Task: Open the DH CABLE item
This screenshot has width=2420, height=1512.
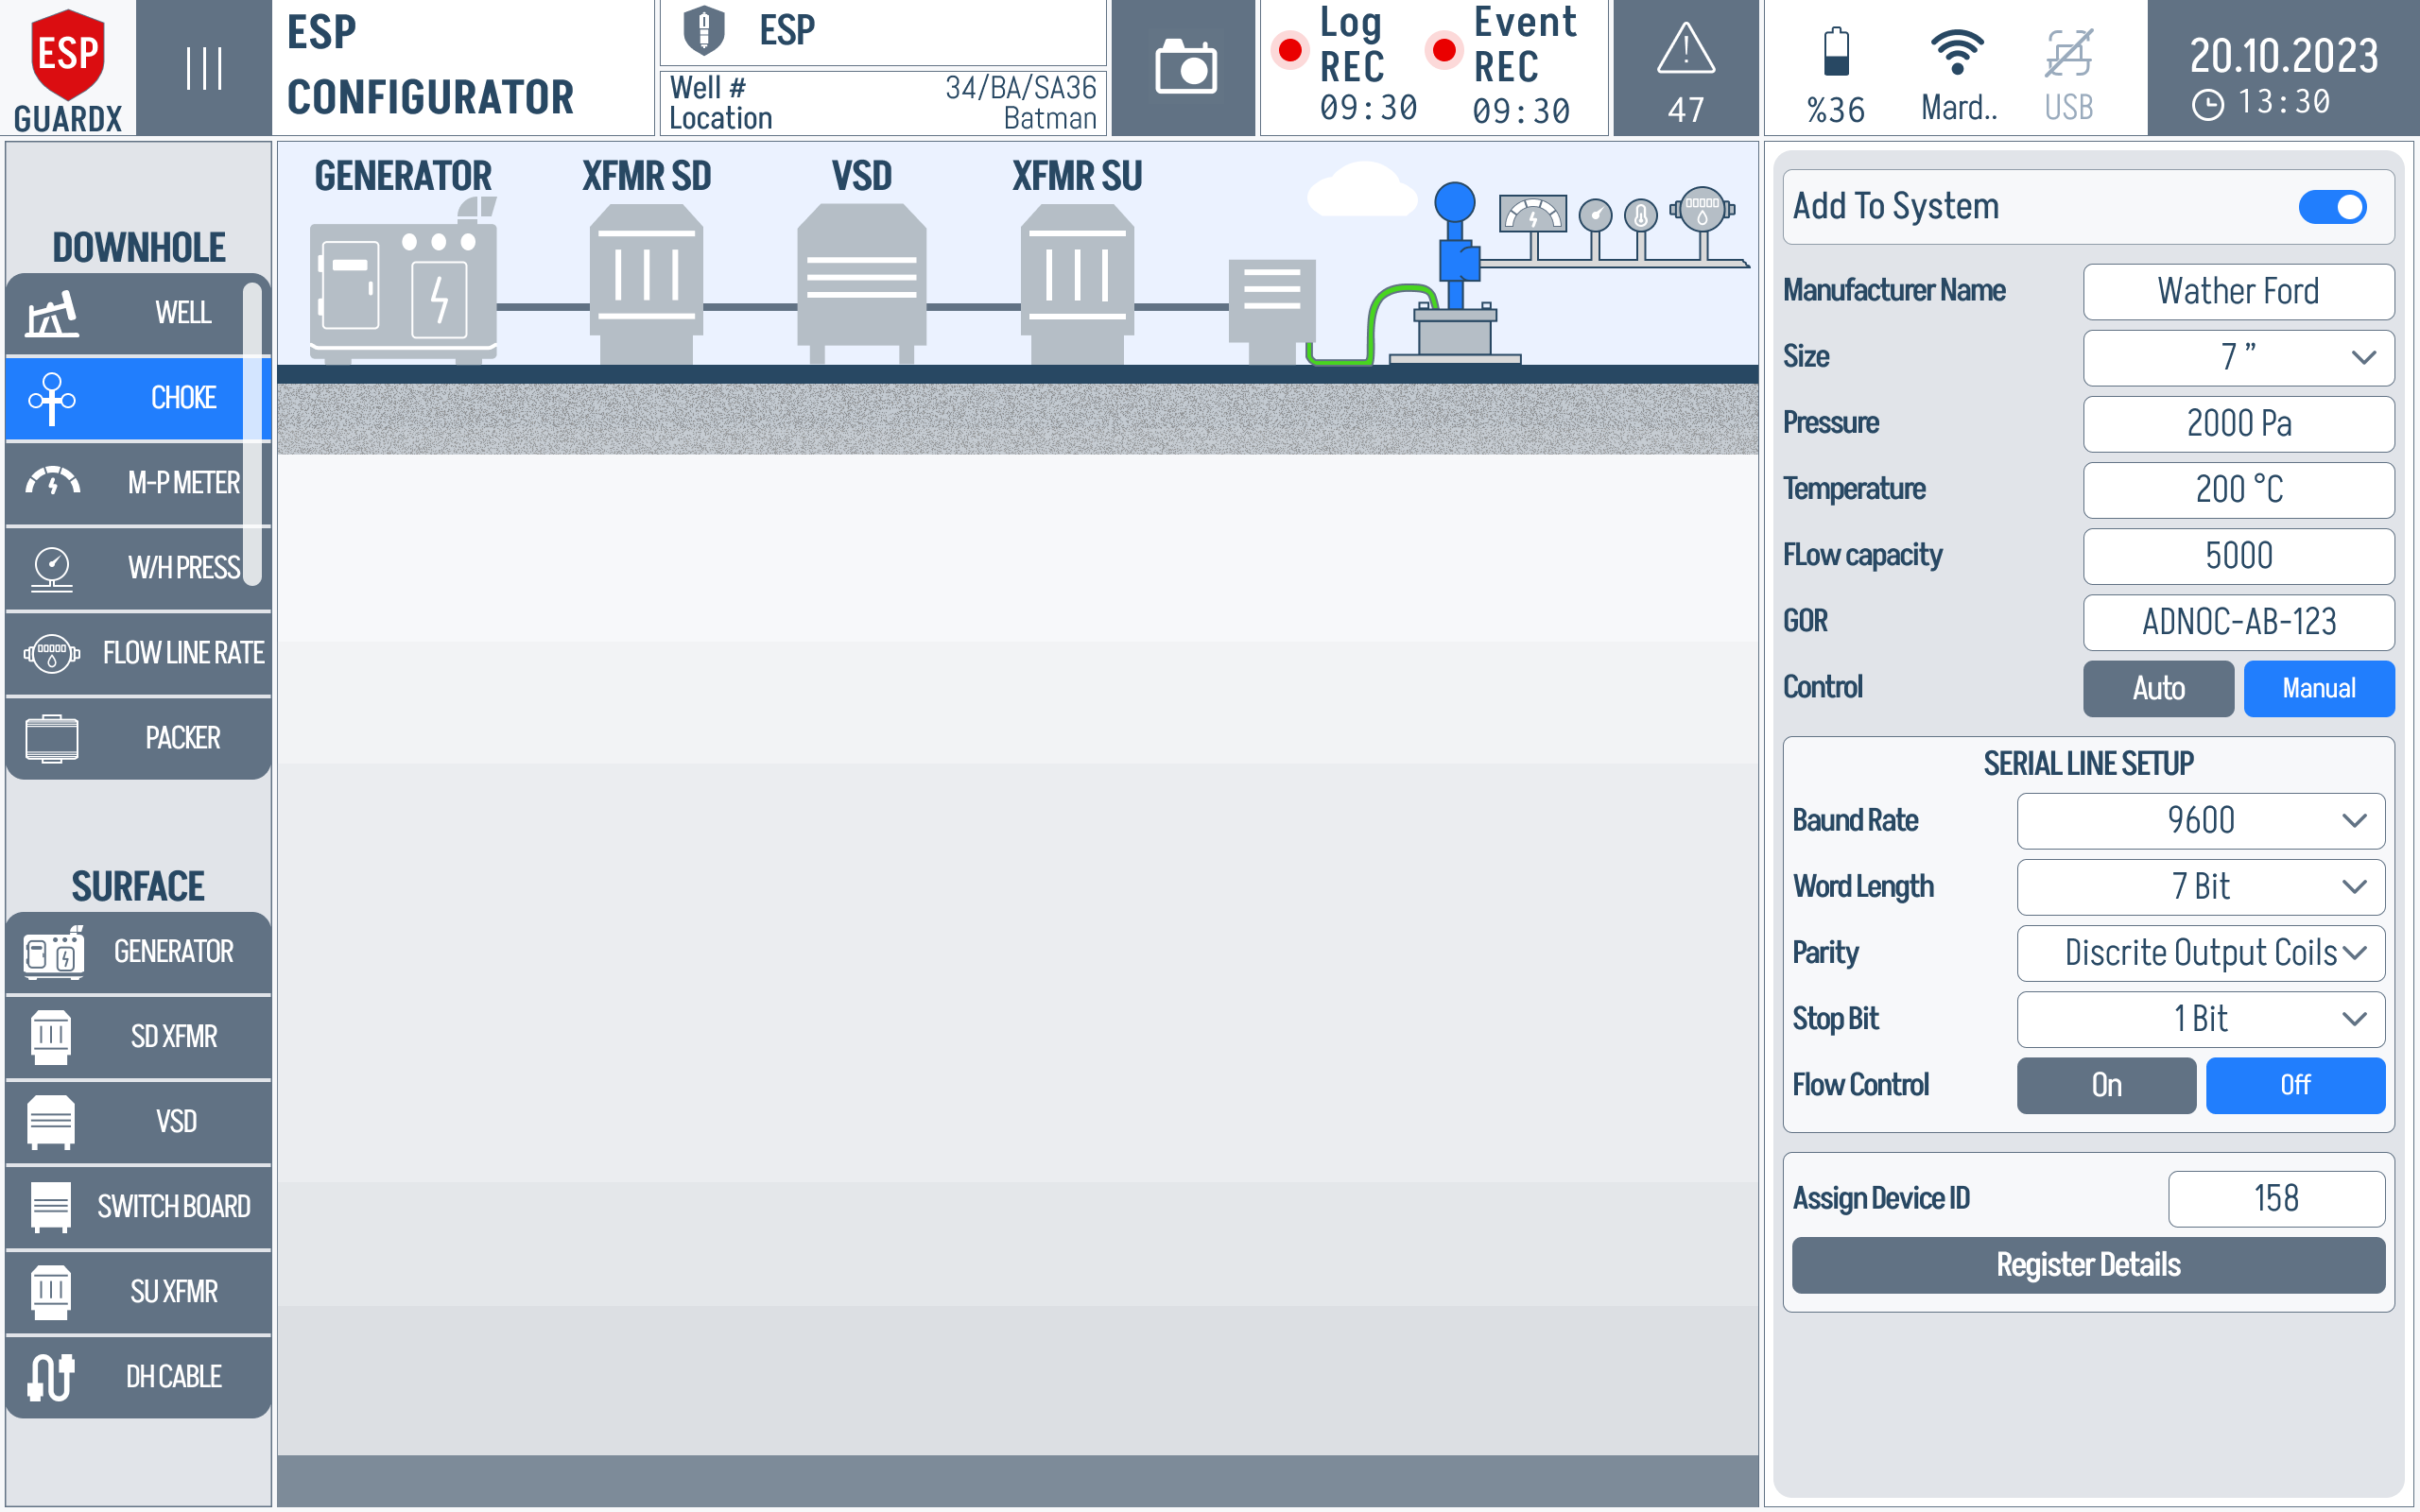Action: tap(138, 1377)
